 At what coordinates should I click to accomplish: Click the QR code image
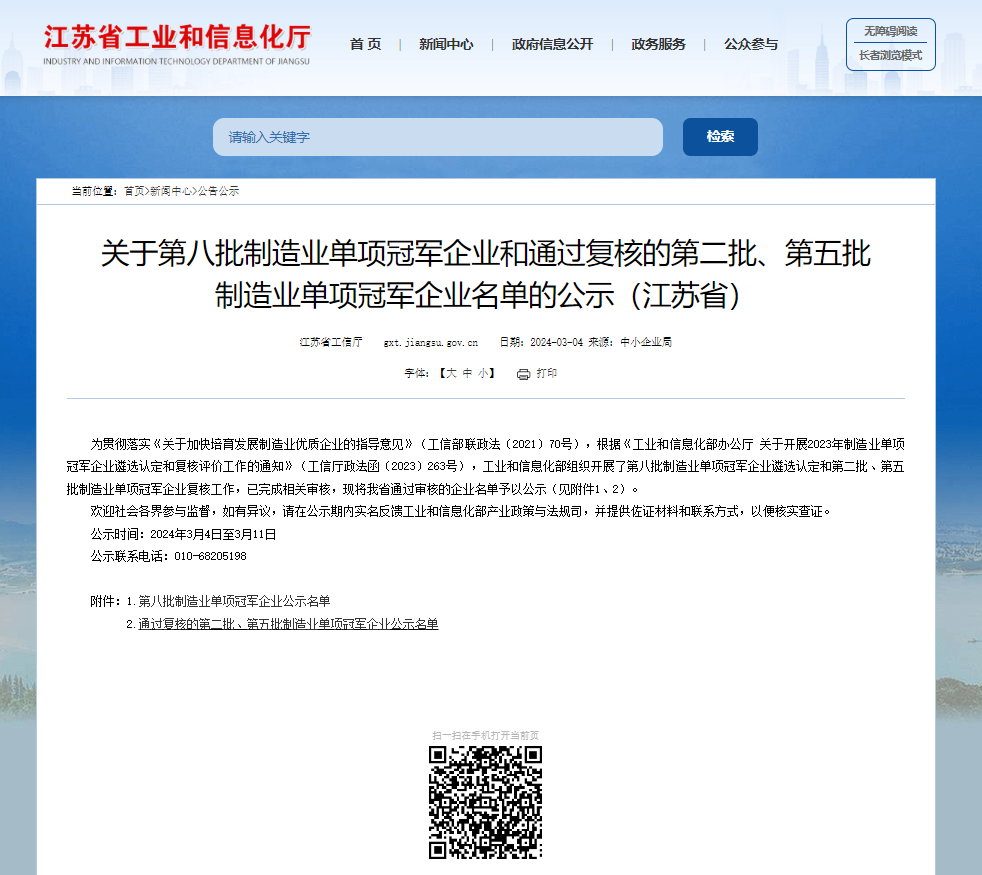pos(485,802)
